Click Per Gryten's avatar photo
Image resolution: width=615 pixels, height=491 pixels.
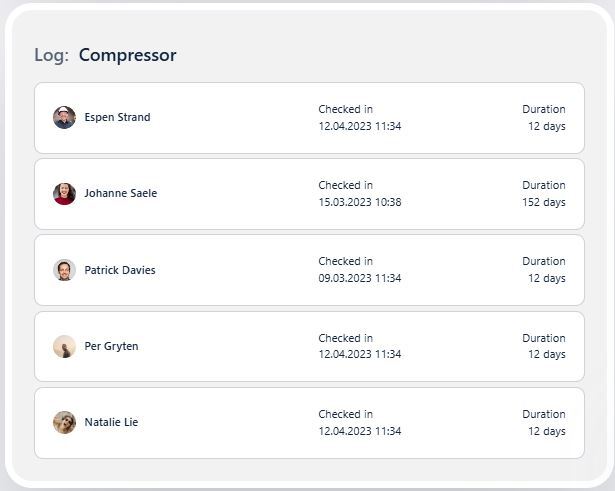[64, 346]
